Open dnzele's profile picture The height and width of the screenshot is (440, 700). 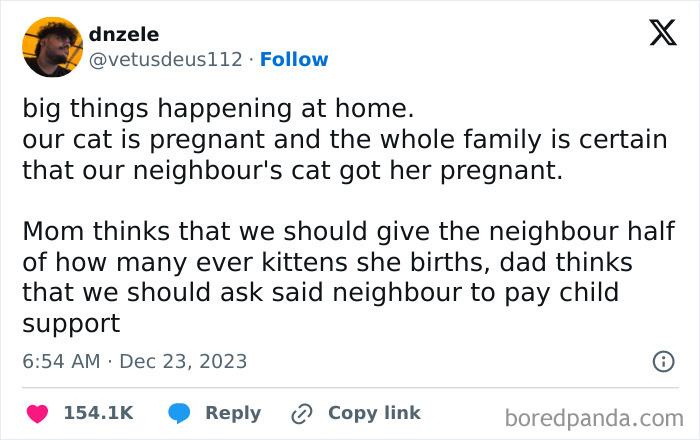pos(51,47)
